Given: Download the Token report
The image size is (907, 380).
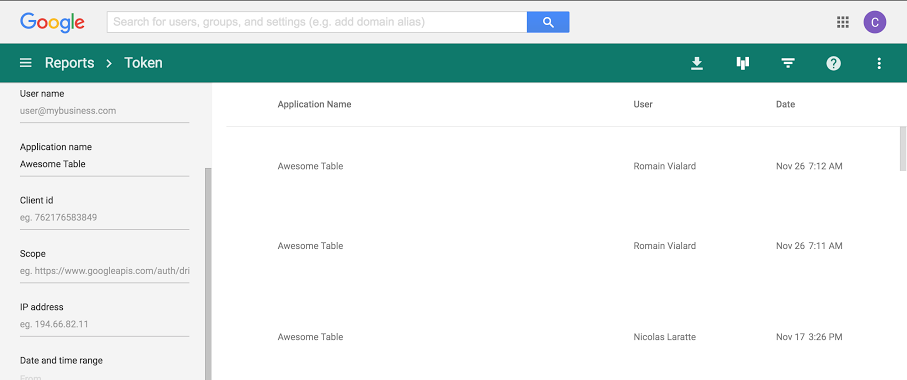Looking at the screenshot, I should [697, 63].
